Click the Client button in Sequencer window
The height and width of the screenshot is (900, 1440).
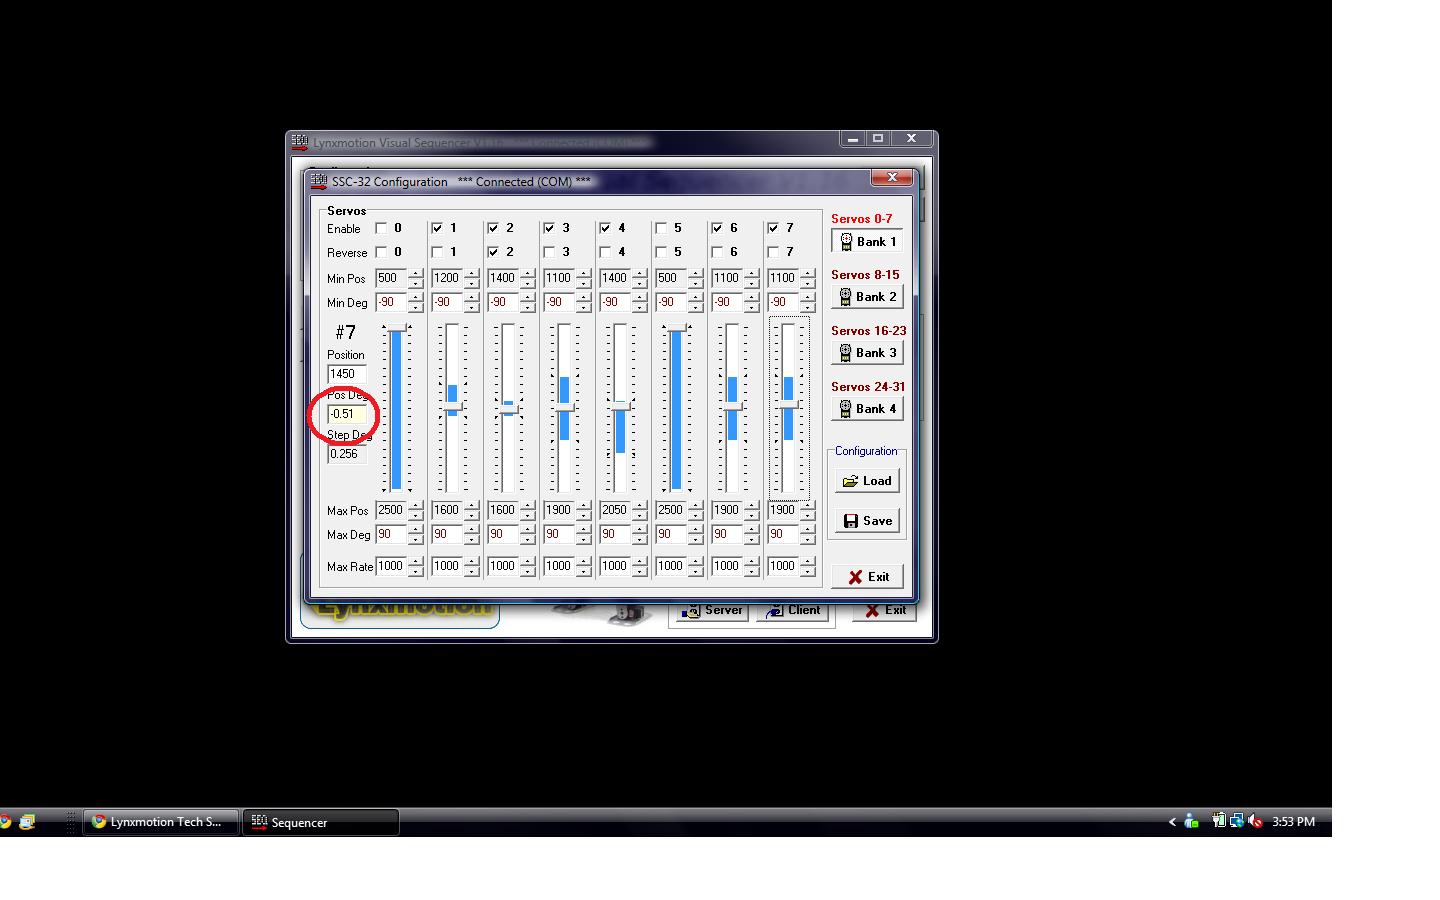(793, 611)
